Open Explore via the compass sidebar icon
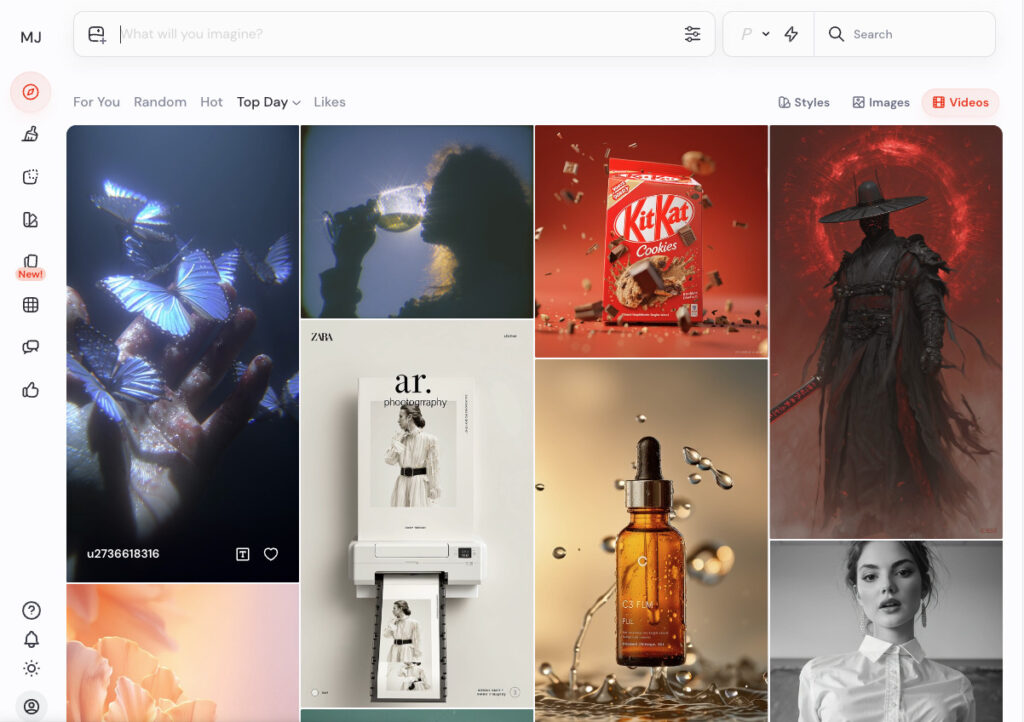 click(x=31, y=92)
